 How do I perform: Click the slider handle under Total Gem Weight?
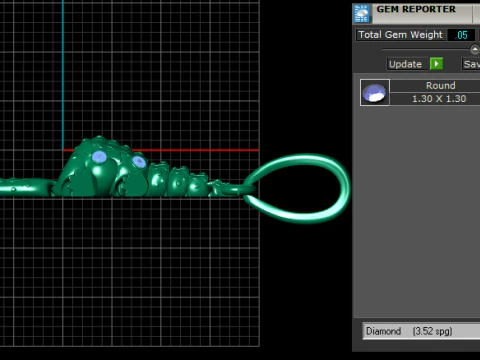point(475,49)
